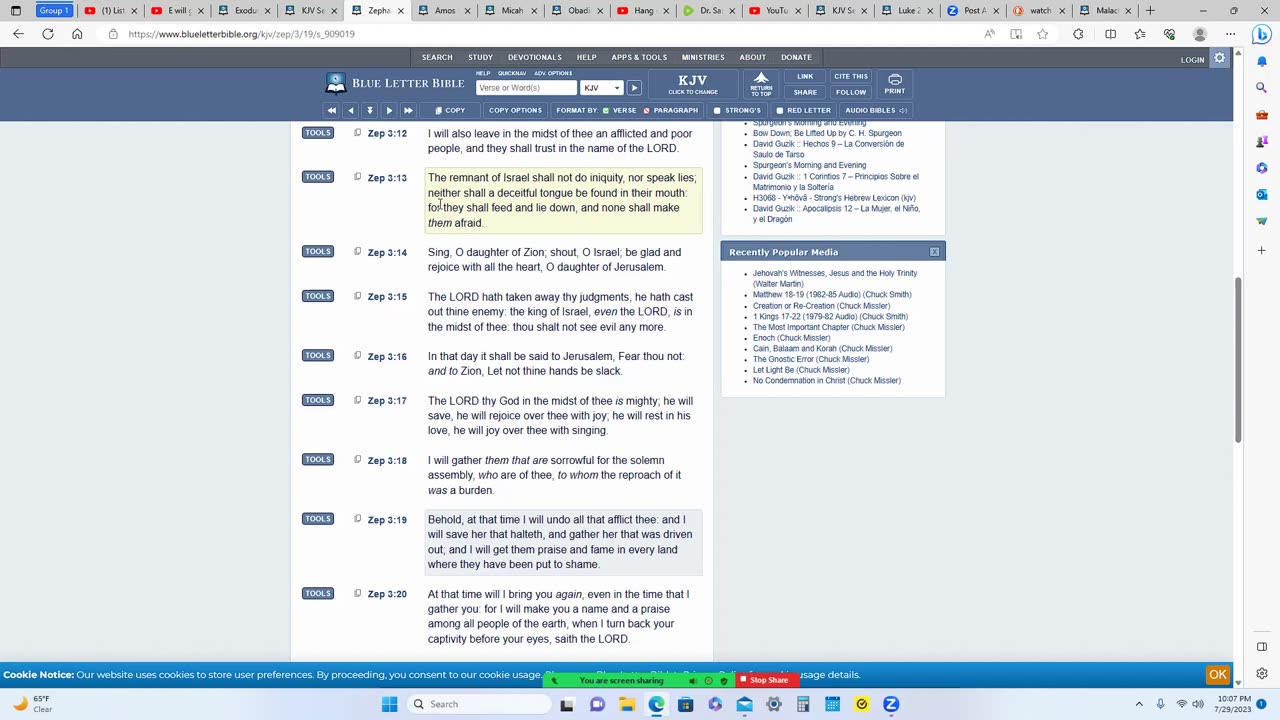Image resolution: width=1280 pixels, height=720 pixels.
Task: Open the Search menu
Action: (x=437, y=57)
